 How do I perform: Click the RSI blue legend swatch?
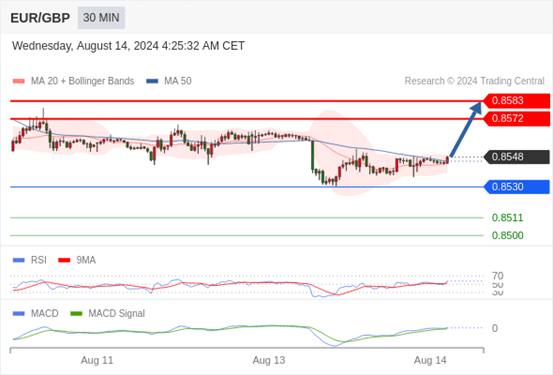(x=19, y=260)
